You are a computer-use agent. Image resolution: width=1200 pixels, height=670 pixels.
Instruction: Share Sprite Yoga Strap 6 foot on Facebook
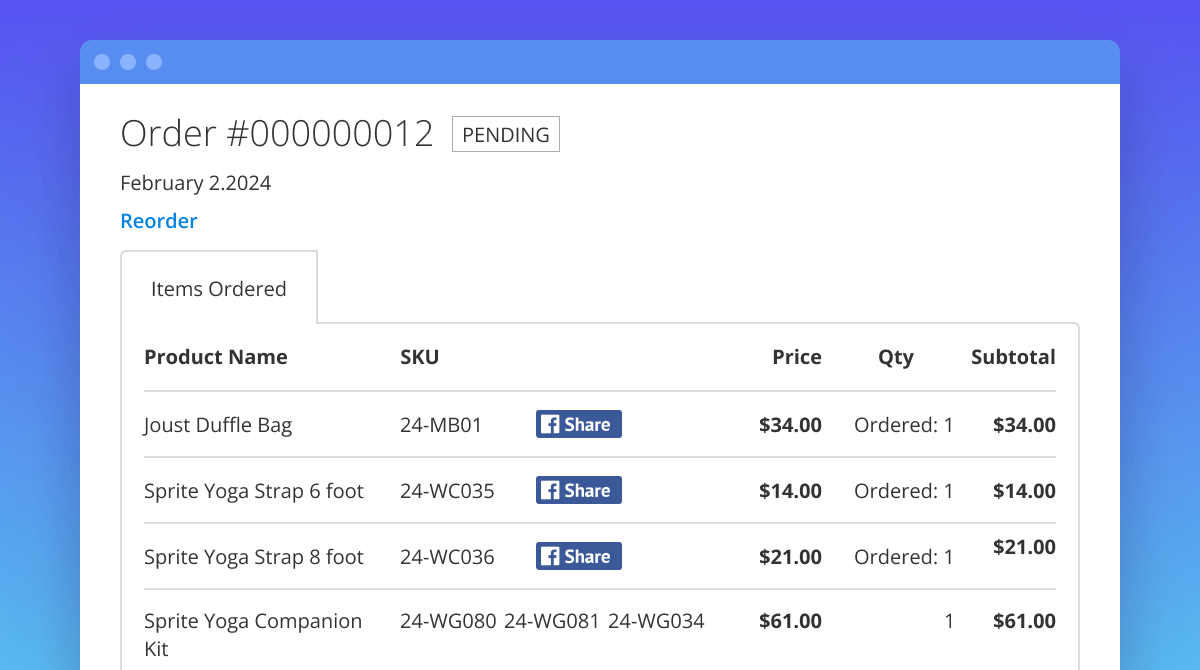tap(578, 490)
